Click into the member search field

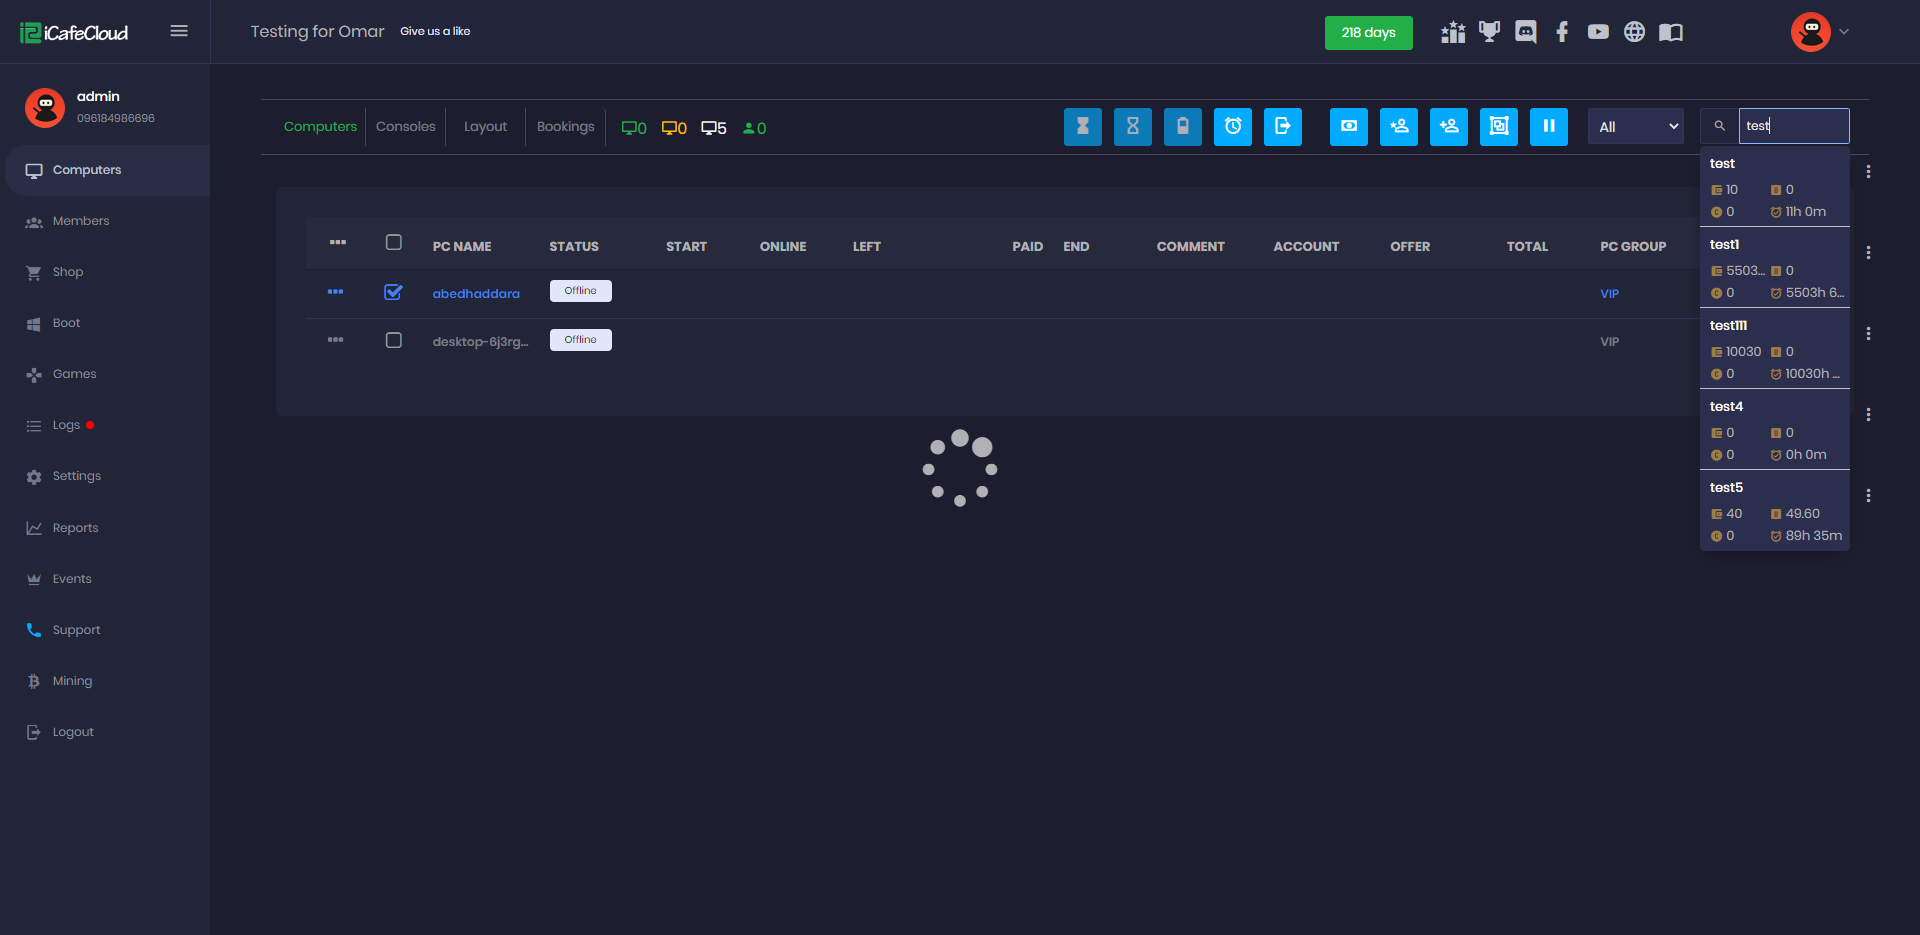click(1793, 126)
